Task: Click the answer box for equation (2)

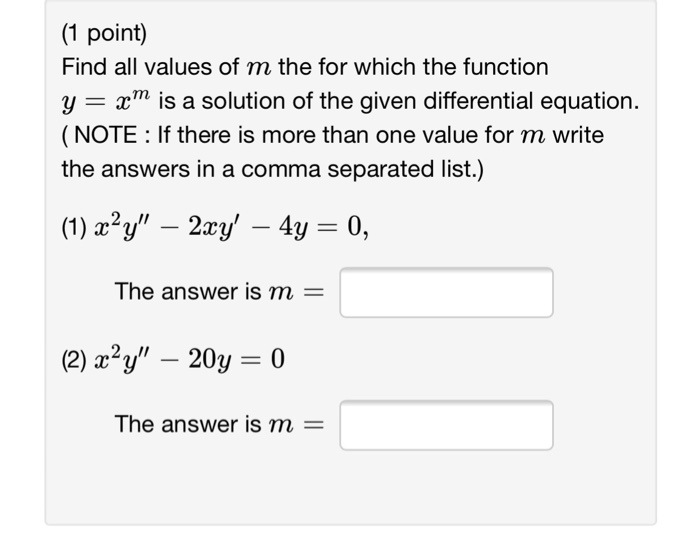Action: 446,425
